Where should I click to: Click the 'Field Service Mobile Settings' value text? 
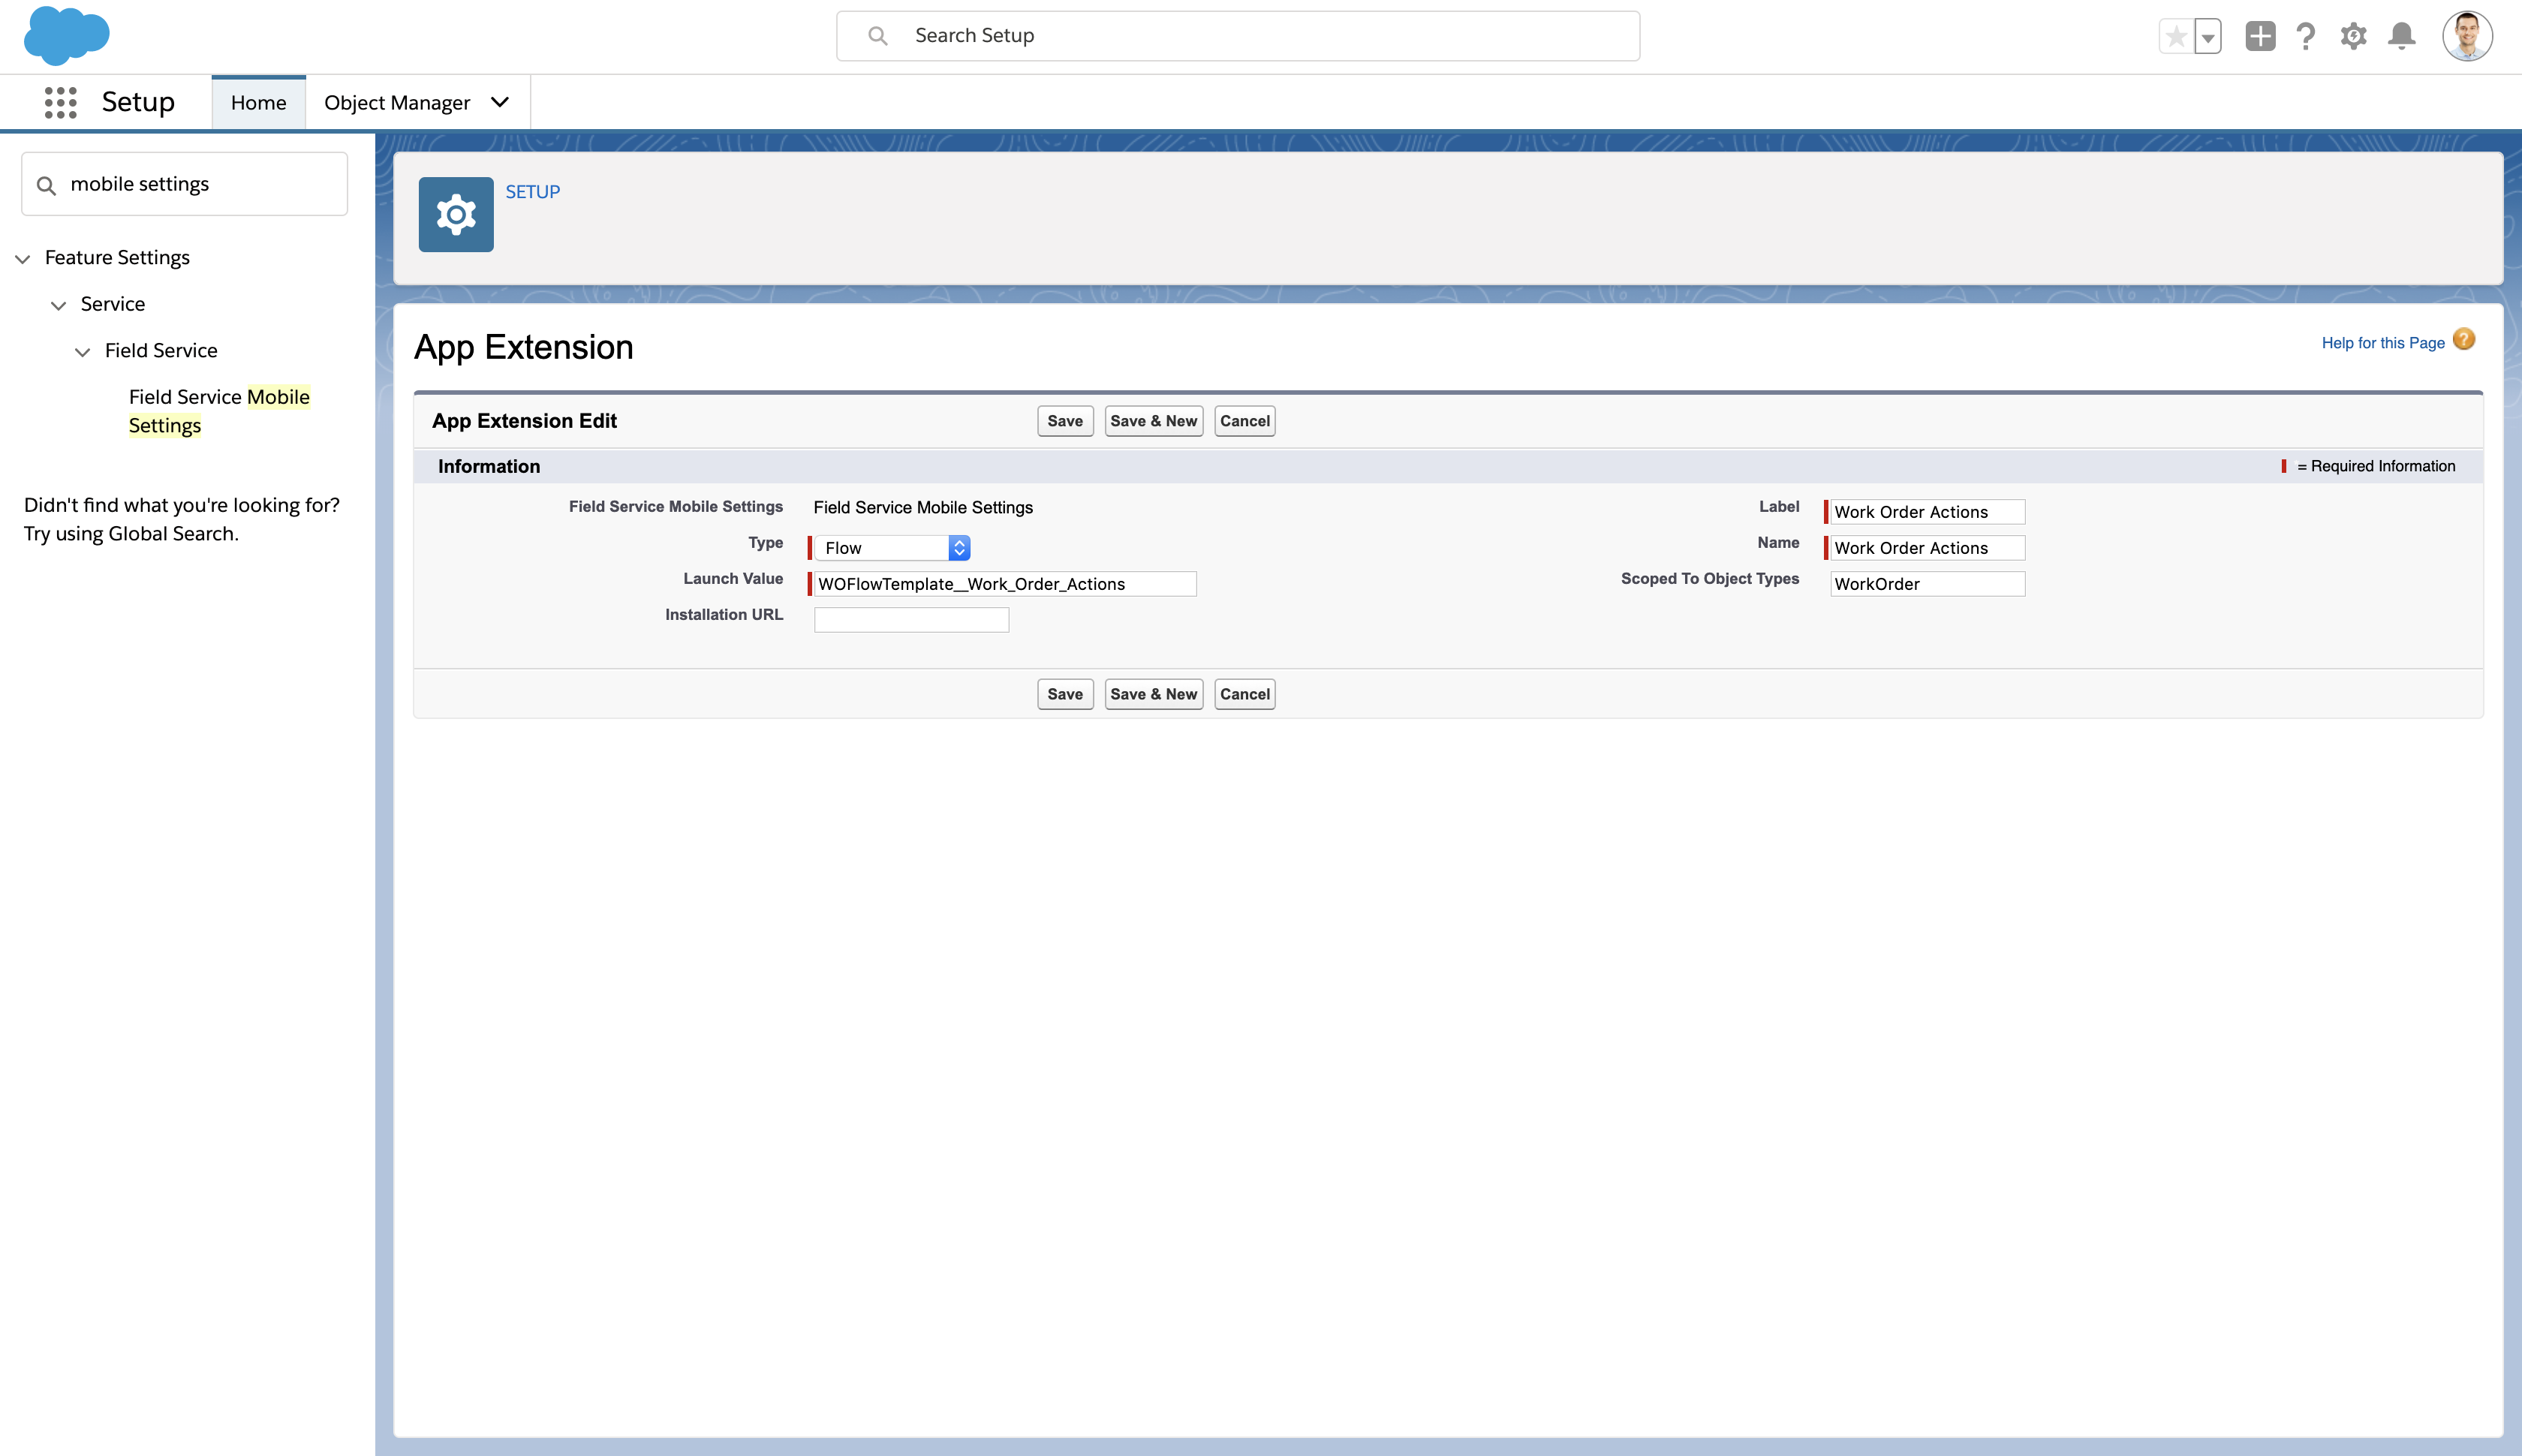923,508
